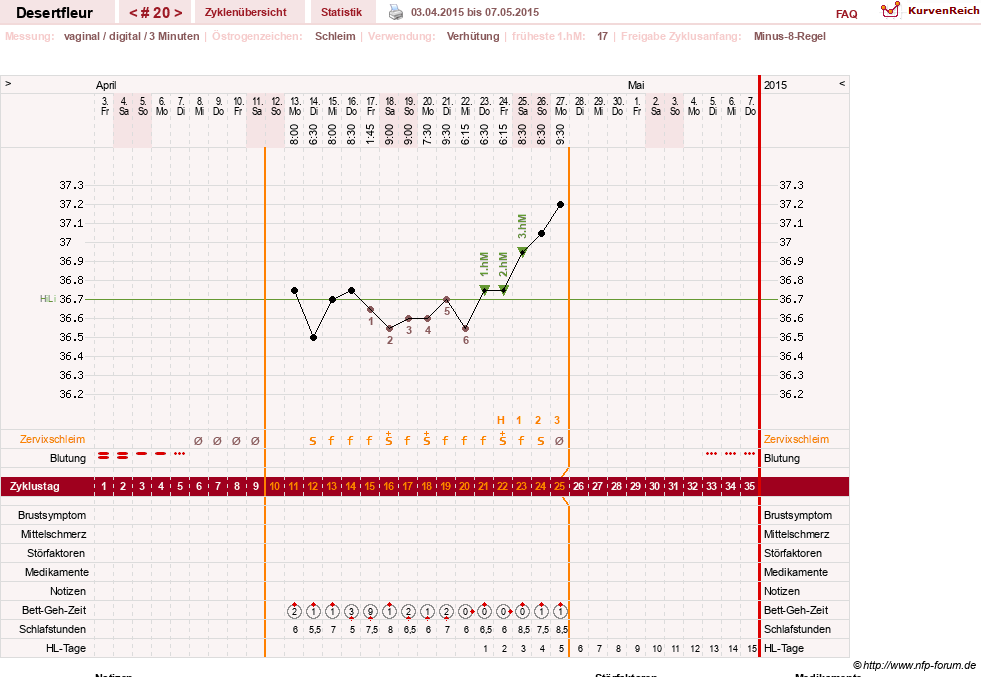Click the Bett-Geh-Zeit clock icon showing 9
The height and width of the screenshot is (677, 981).
pos(370,611)
